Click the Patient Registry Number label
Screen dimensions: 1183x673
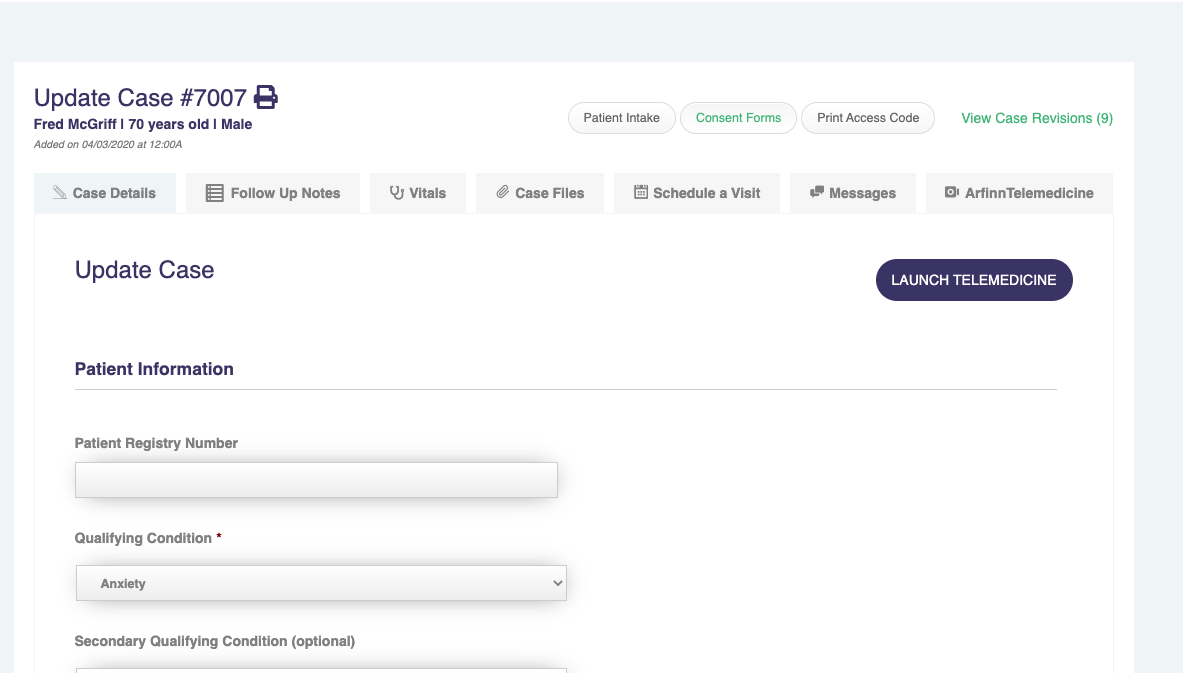click(x=156, y=443)
